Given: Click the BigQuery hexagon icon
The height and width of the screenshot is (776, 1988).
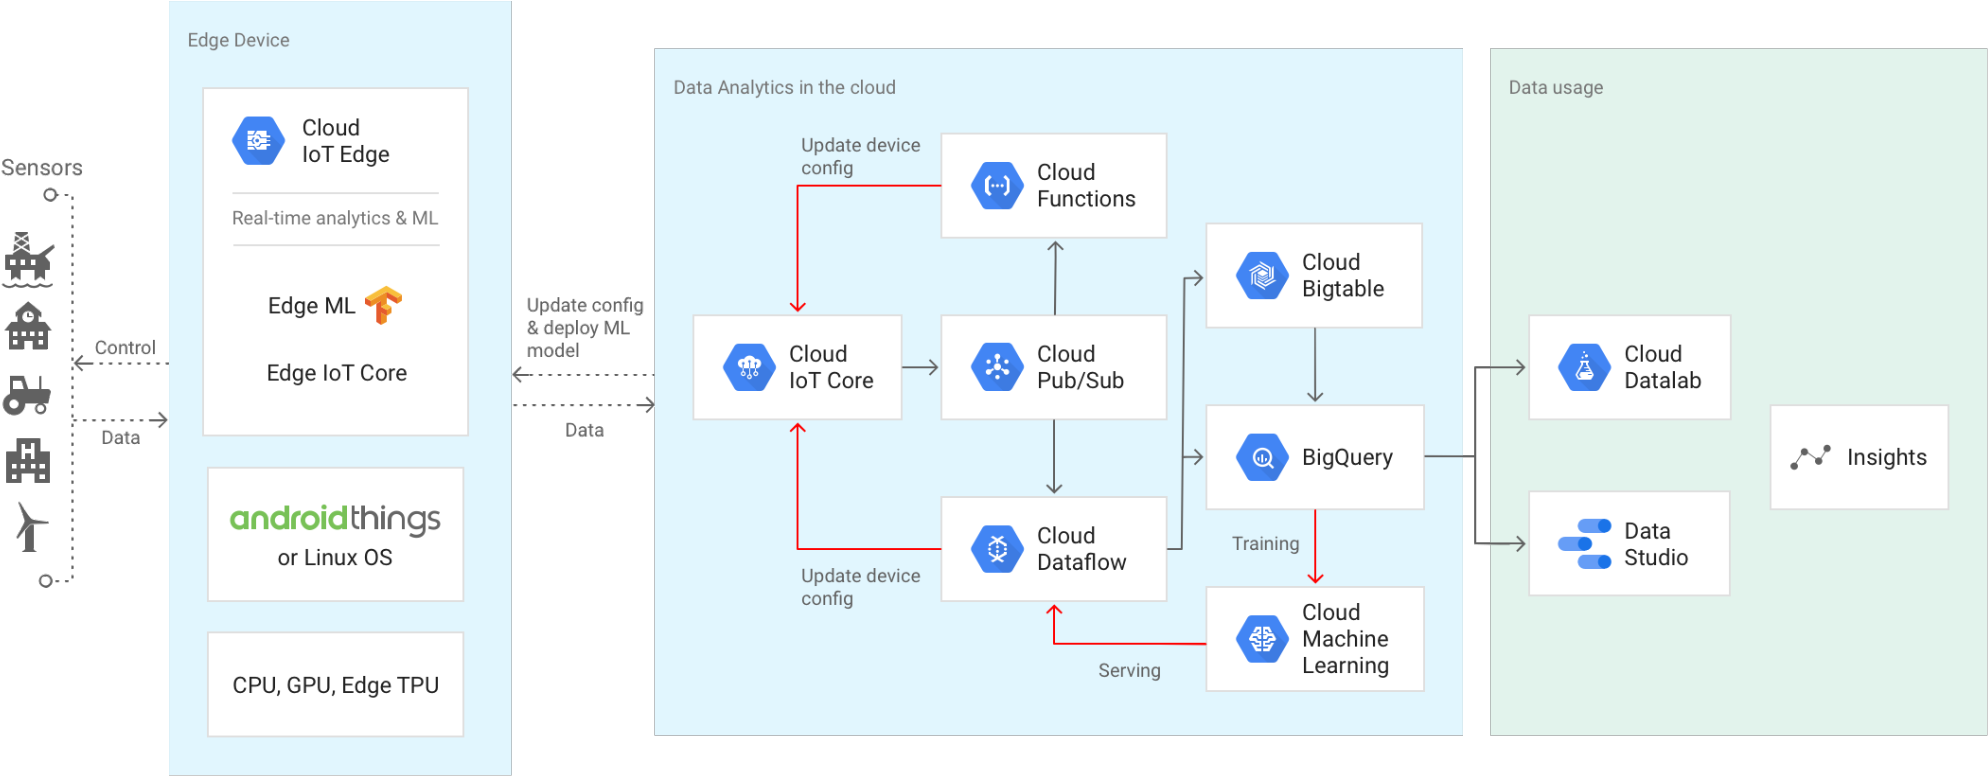Looking at the screenshot, I should pos(1262,458).
